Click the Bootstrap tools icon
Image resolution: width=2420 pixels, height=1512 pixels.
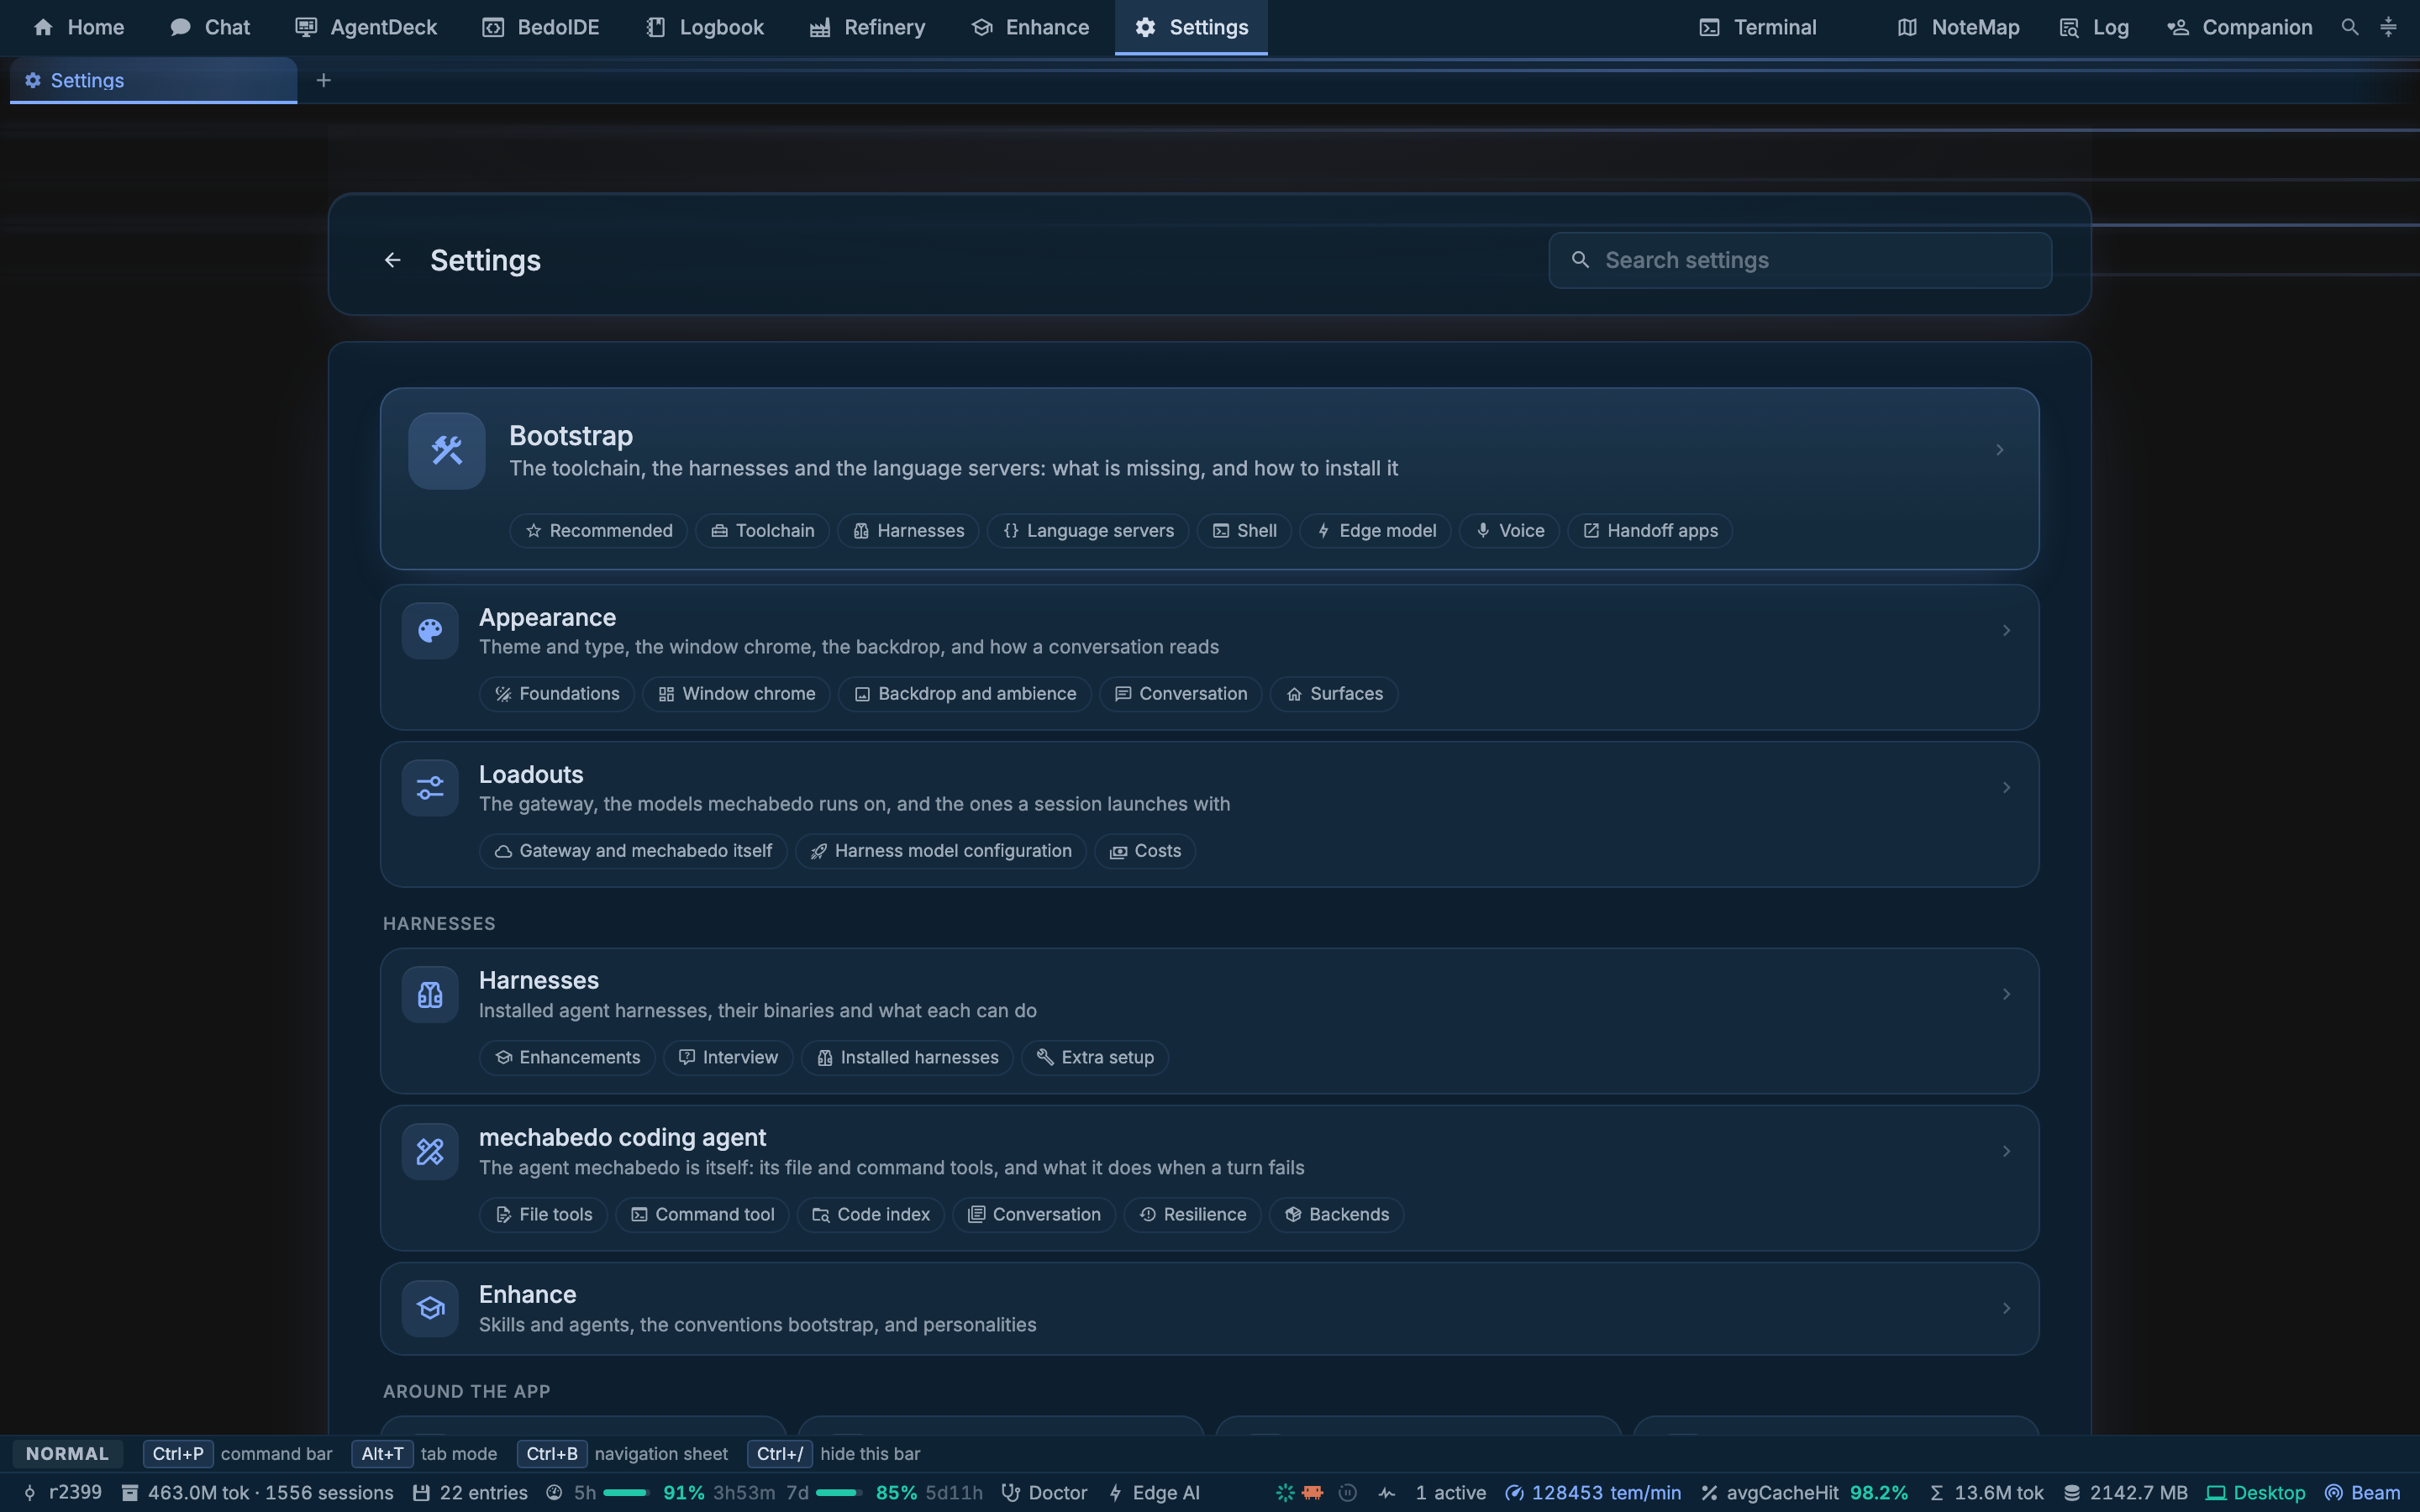click(x=447, y=451)
